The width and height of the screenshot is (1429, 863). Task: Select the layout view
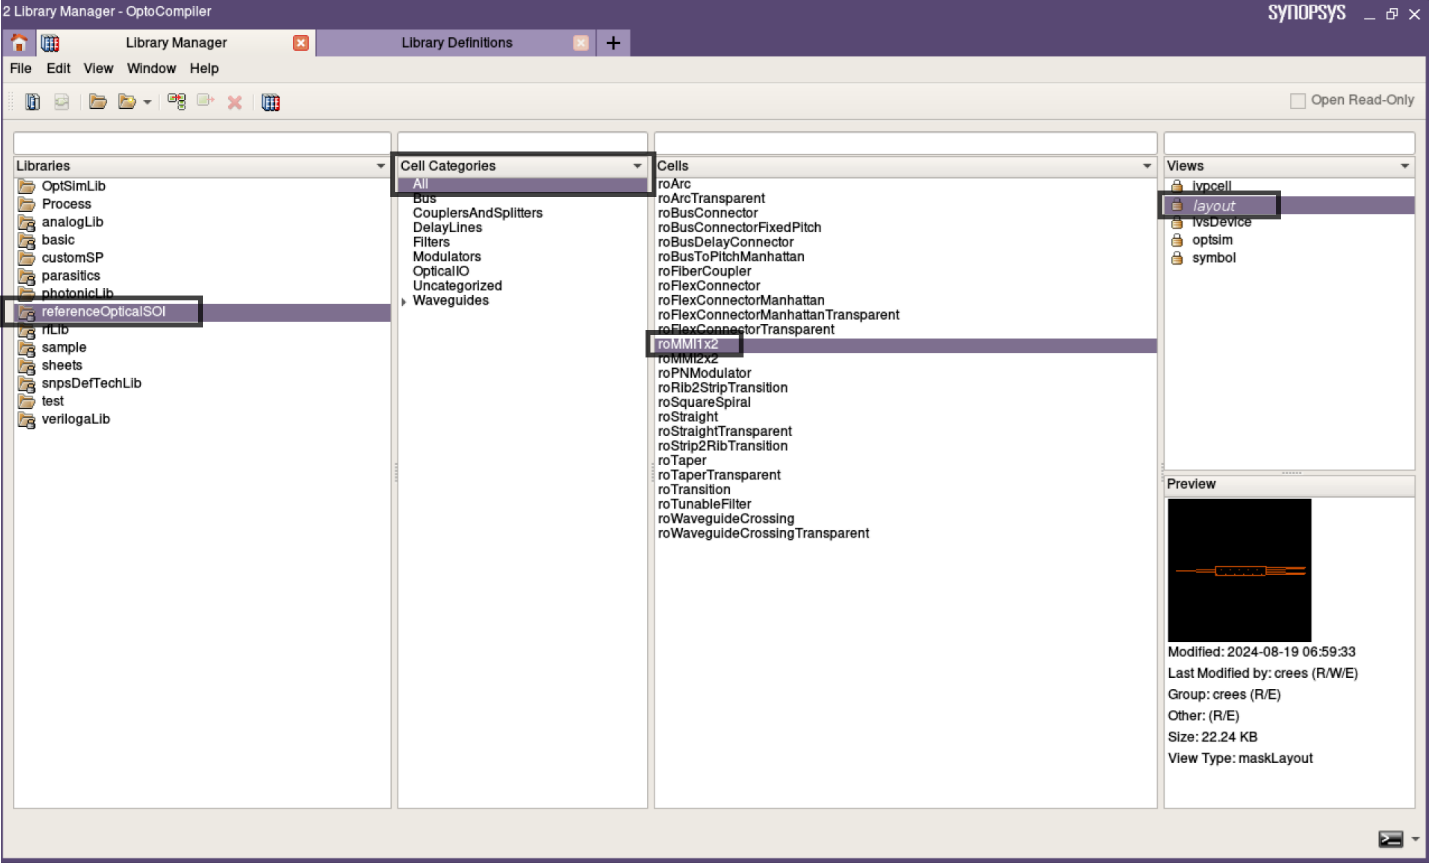[1289, 205]
